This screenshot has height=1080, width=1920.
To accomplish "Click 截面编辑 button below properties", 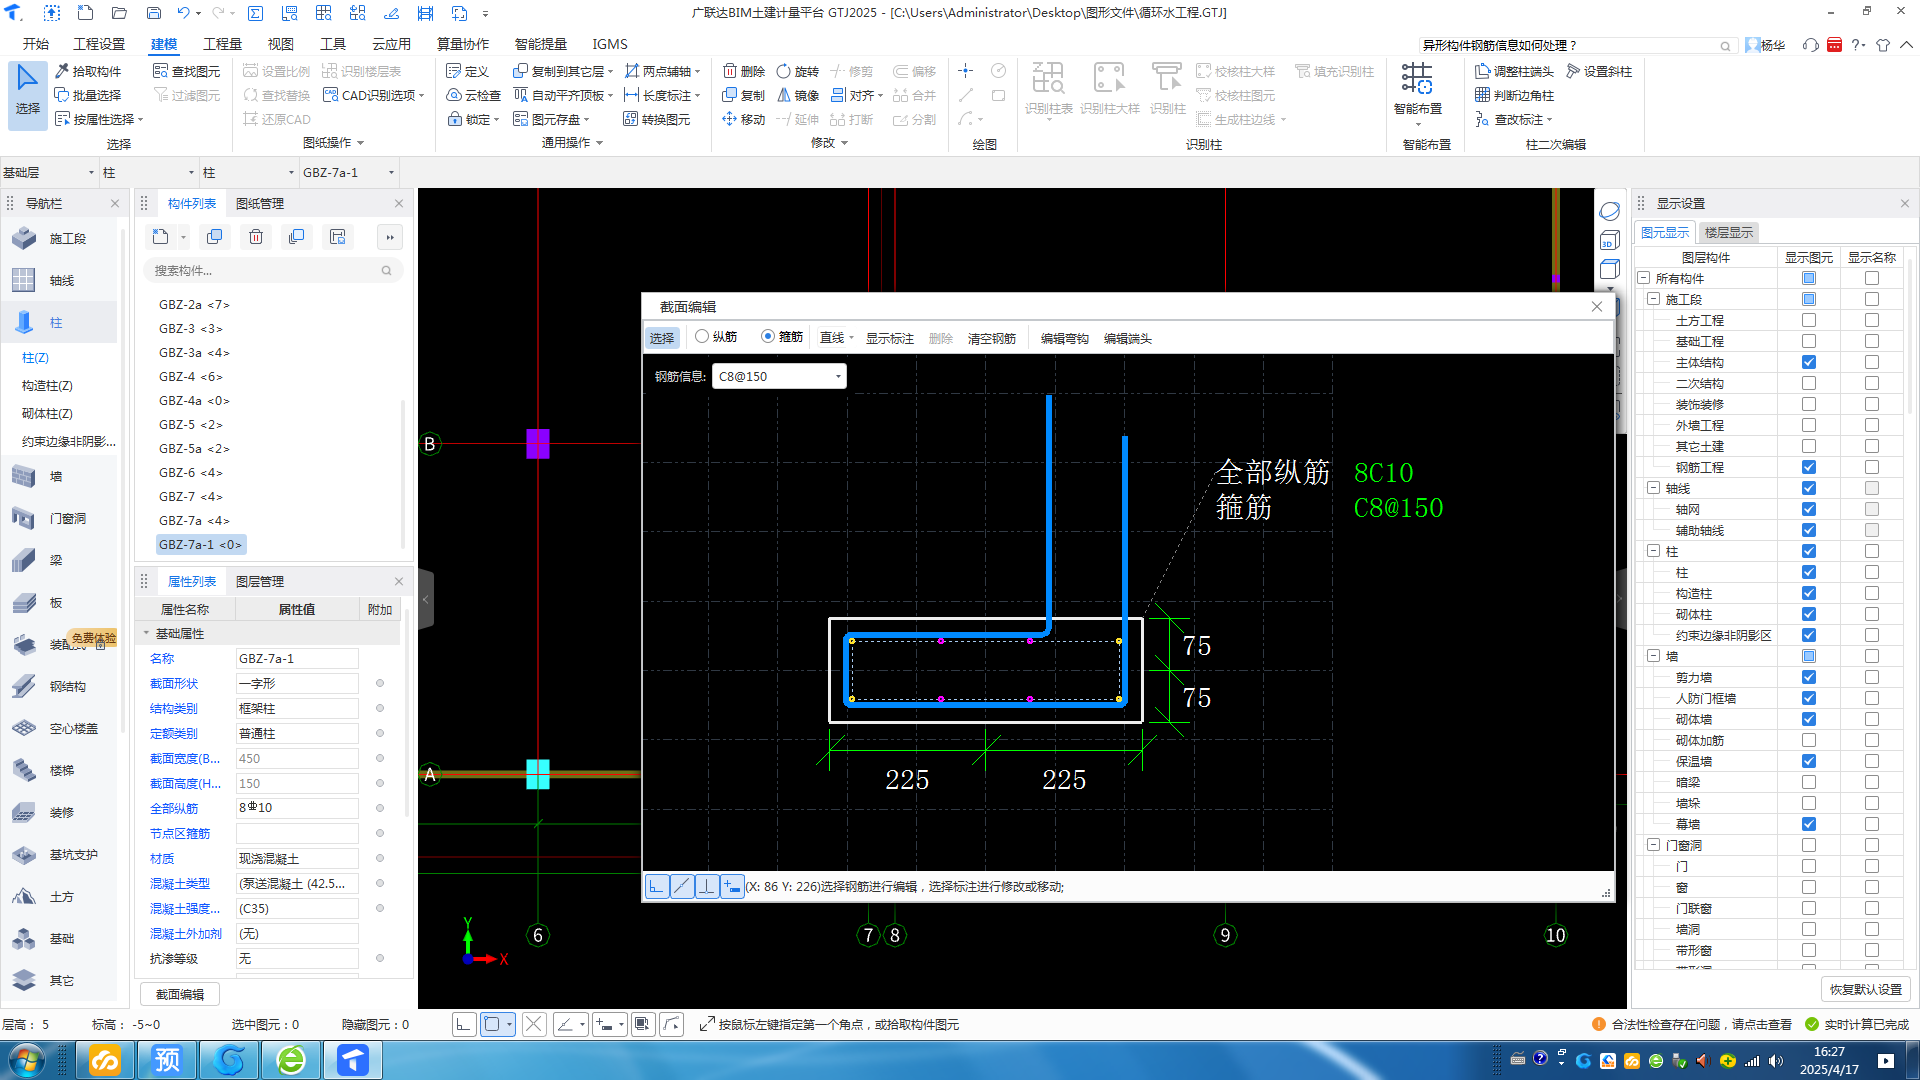I will coord(180,994).
